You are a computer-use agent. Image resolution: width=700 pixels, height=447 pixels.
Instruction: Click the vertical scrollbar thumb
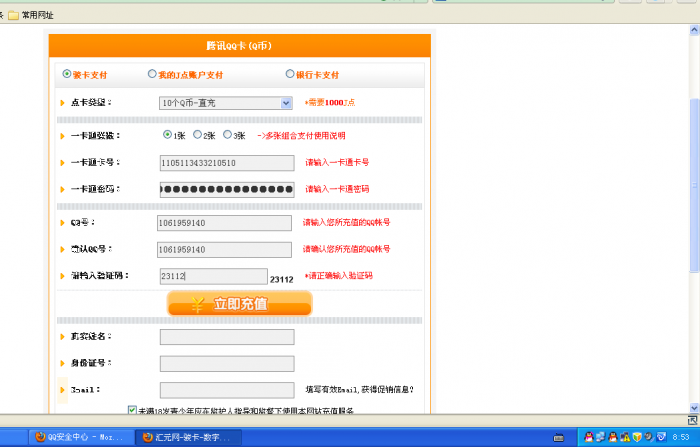tap(694, 185)
